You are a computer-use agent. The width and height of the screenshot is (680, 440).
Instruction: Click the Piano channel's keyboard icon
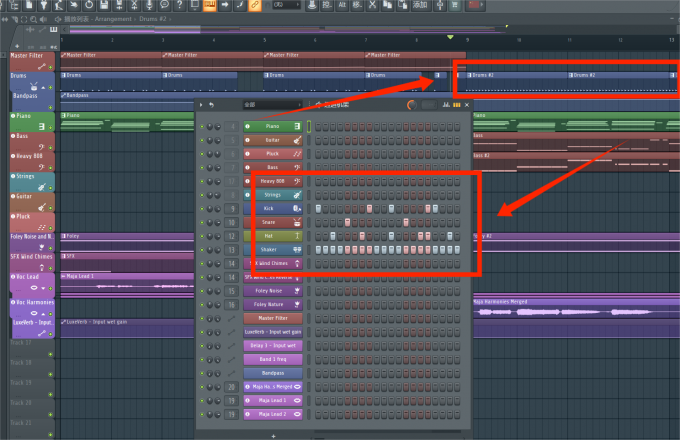point(298,127)
